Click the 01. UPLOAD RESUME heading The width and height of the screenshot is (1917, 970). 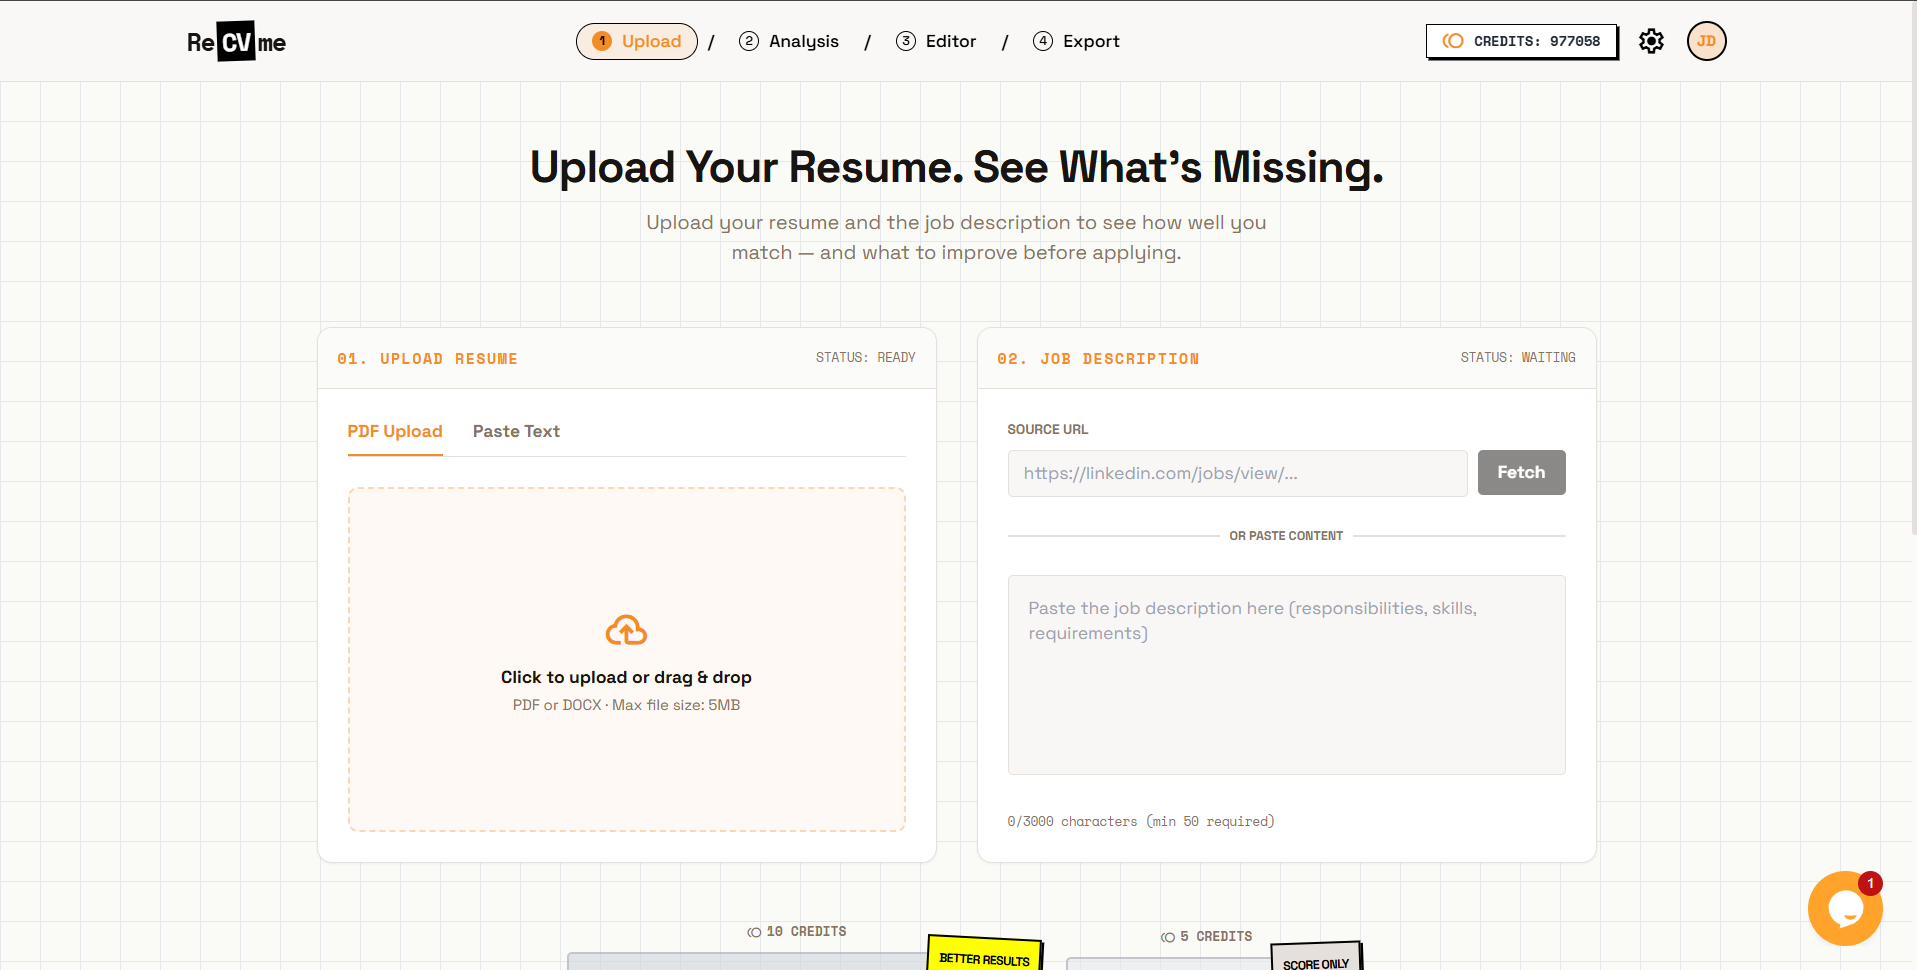tap(427, 359)
